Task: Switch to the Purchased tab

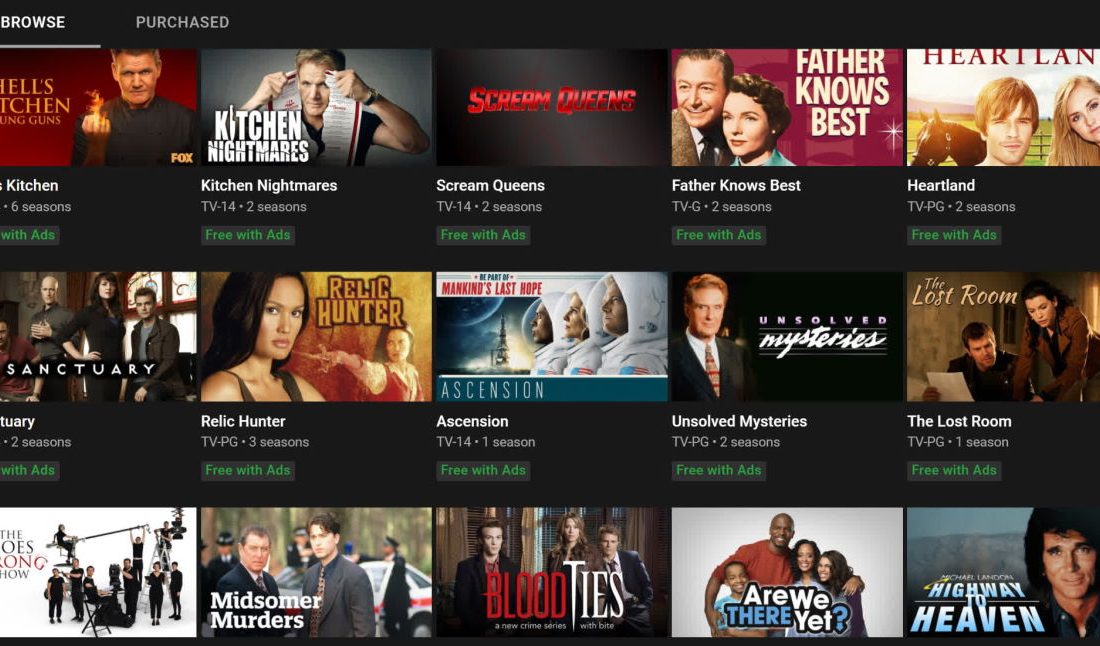Action: 182,22
